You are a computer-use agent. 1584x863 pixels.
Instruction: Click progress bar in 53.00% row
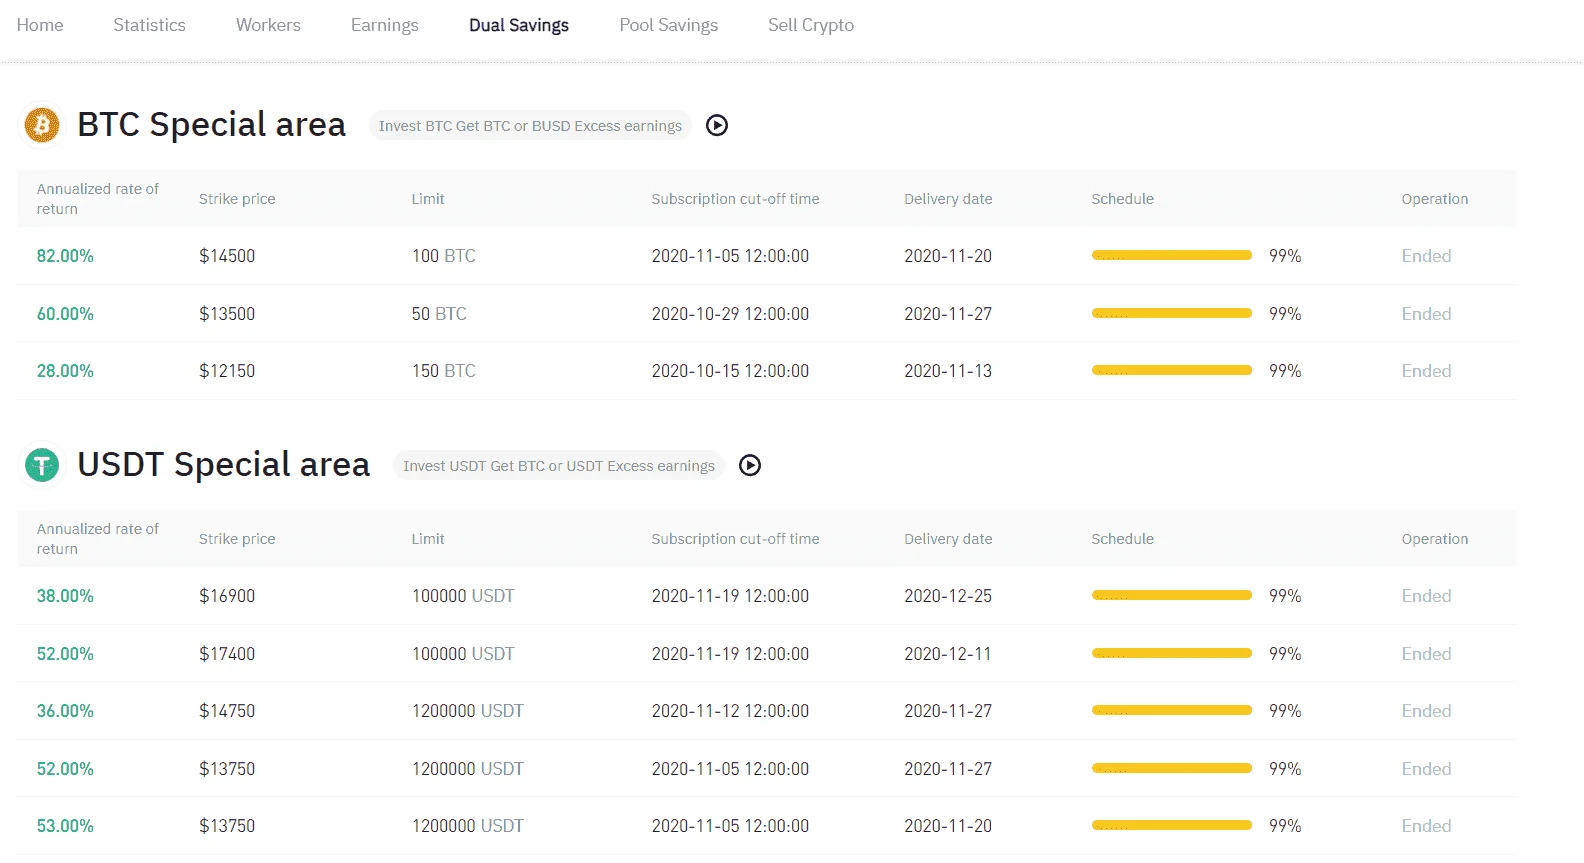[1172, 825]
